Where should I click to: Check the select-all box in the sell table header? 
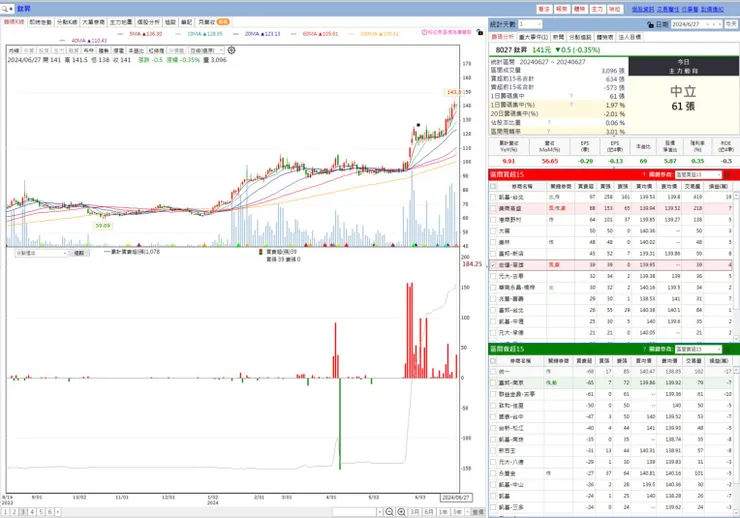pyautogui.click(x=493, y=361)
